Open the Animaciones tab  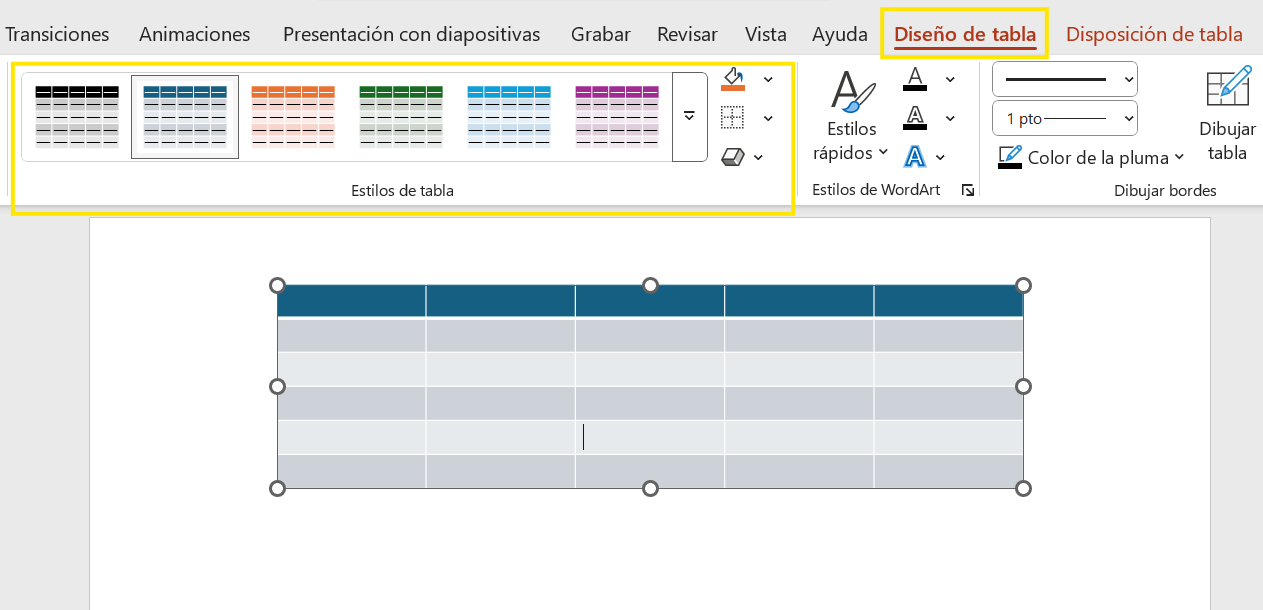pos(194,34)
